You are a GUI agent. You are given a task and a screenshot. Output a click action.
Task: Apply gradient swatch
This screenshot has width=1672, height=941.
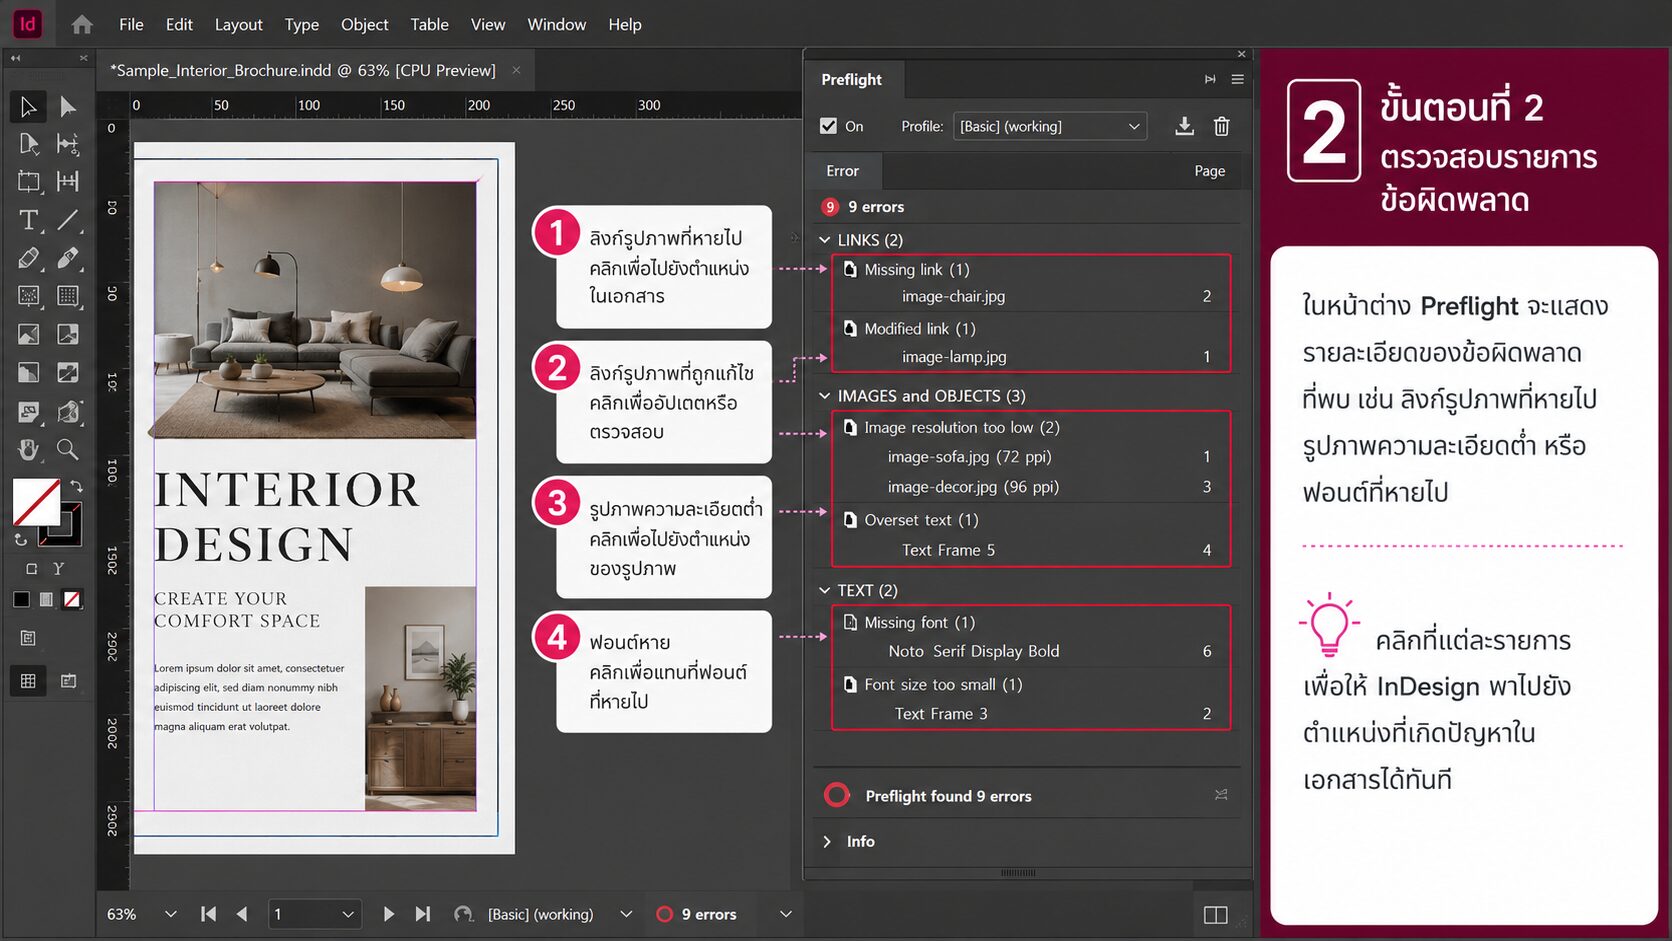coord(46,599)
